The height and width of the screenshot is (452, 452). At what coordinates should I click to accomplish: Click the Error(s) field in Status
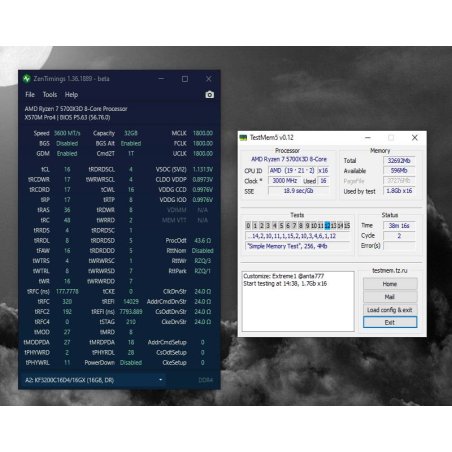(x=399, y=246)
